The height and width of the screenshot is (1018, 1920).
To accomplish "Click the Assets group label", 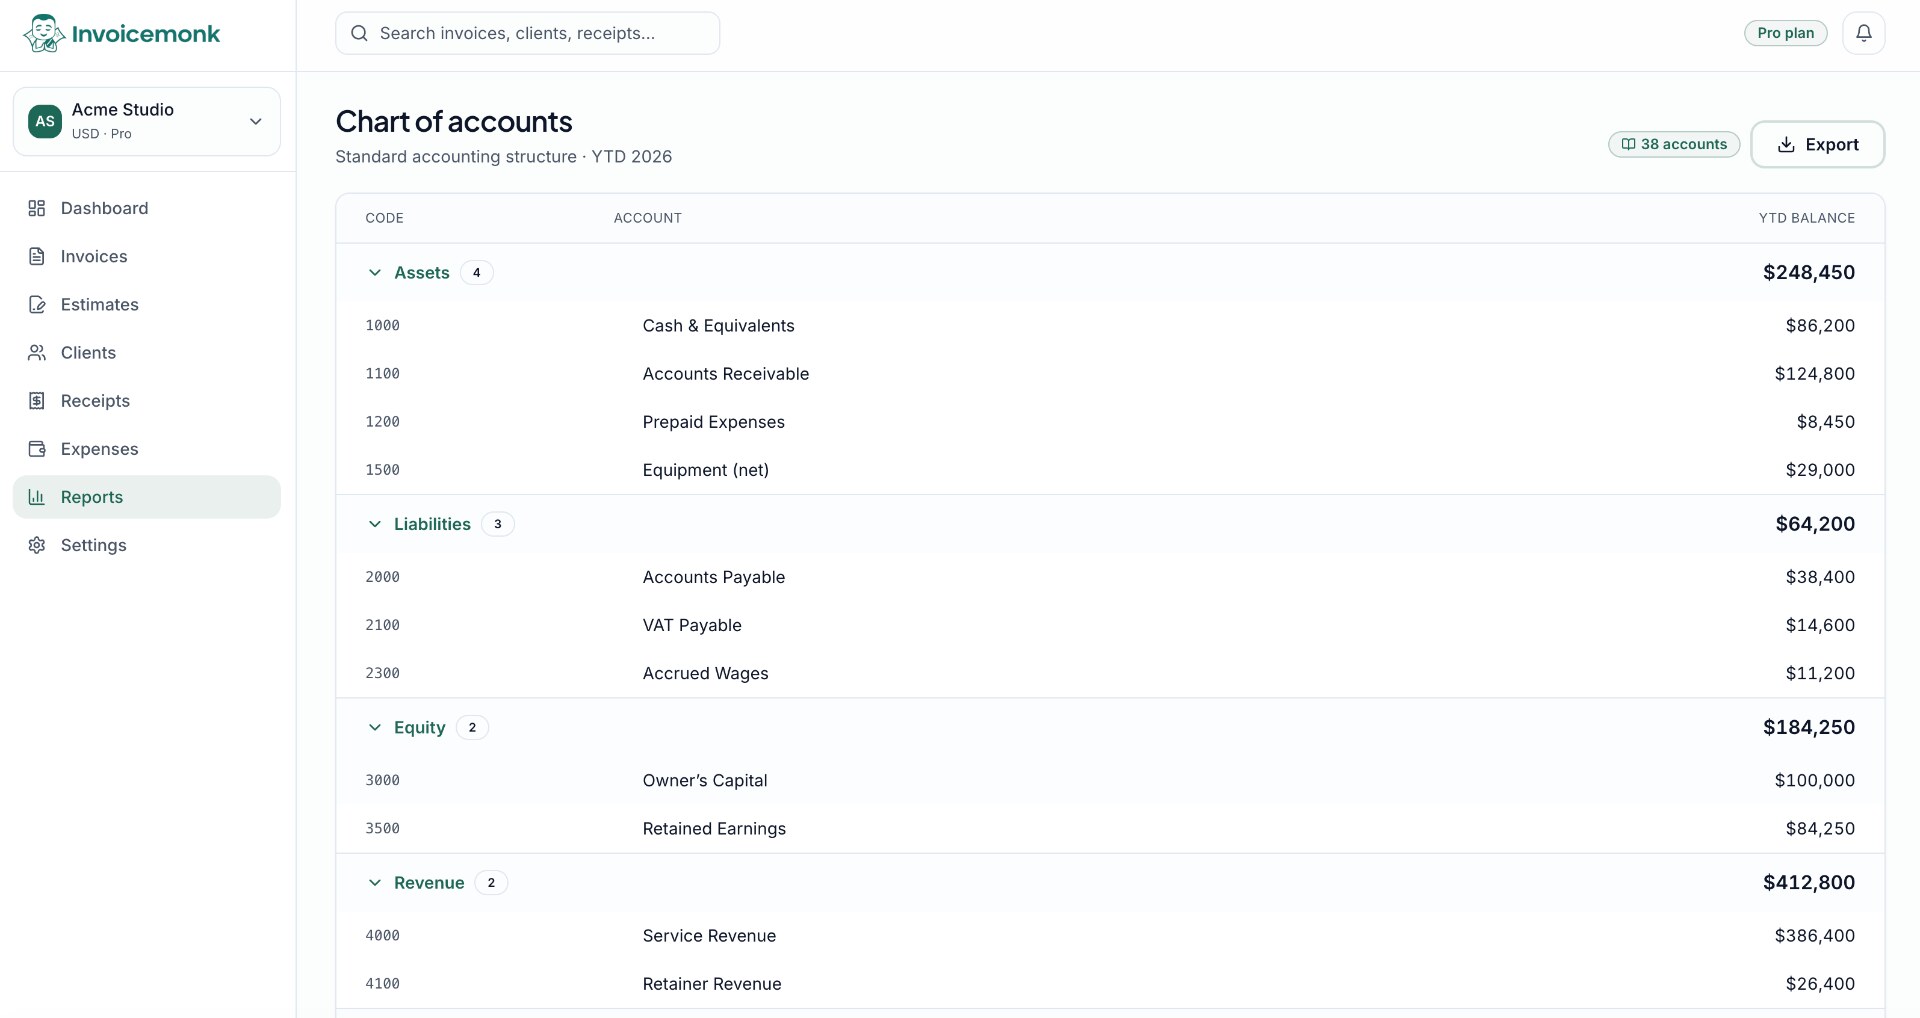I will point(422,272).
